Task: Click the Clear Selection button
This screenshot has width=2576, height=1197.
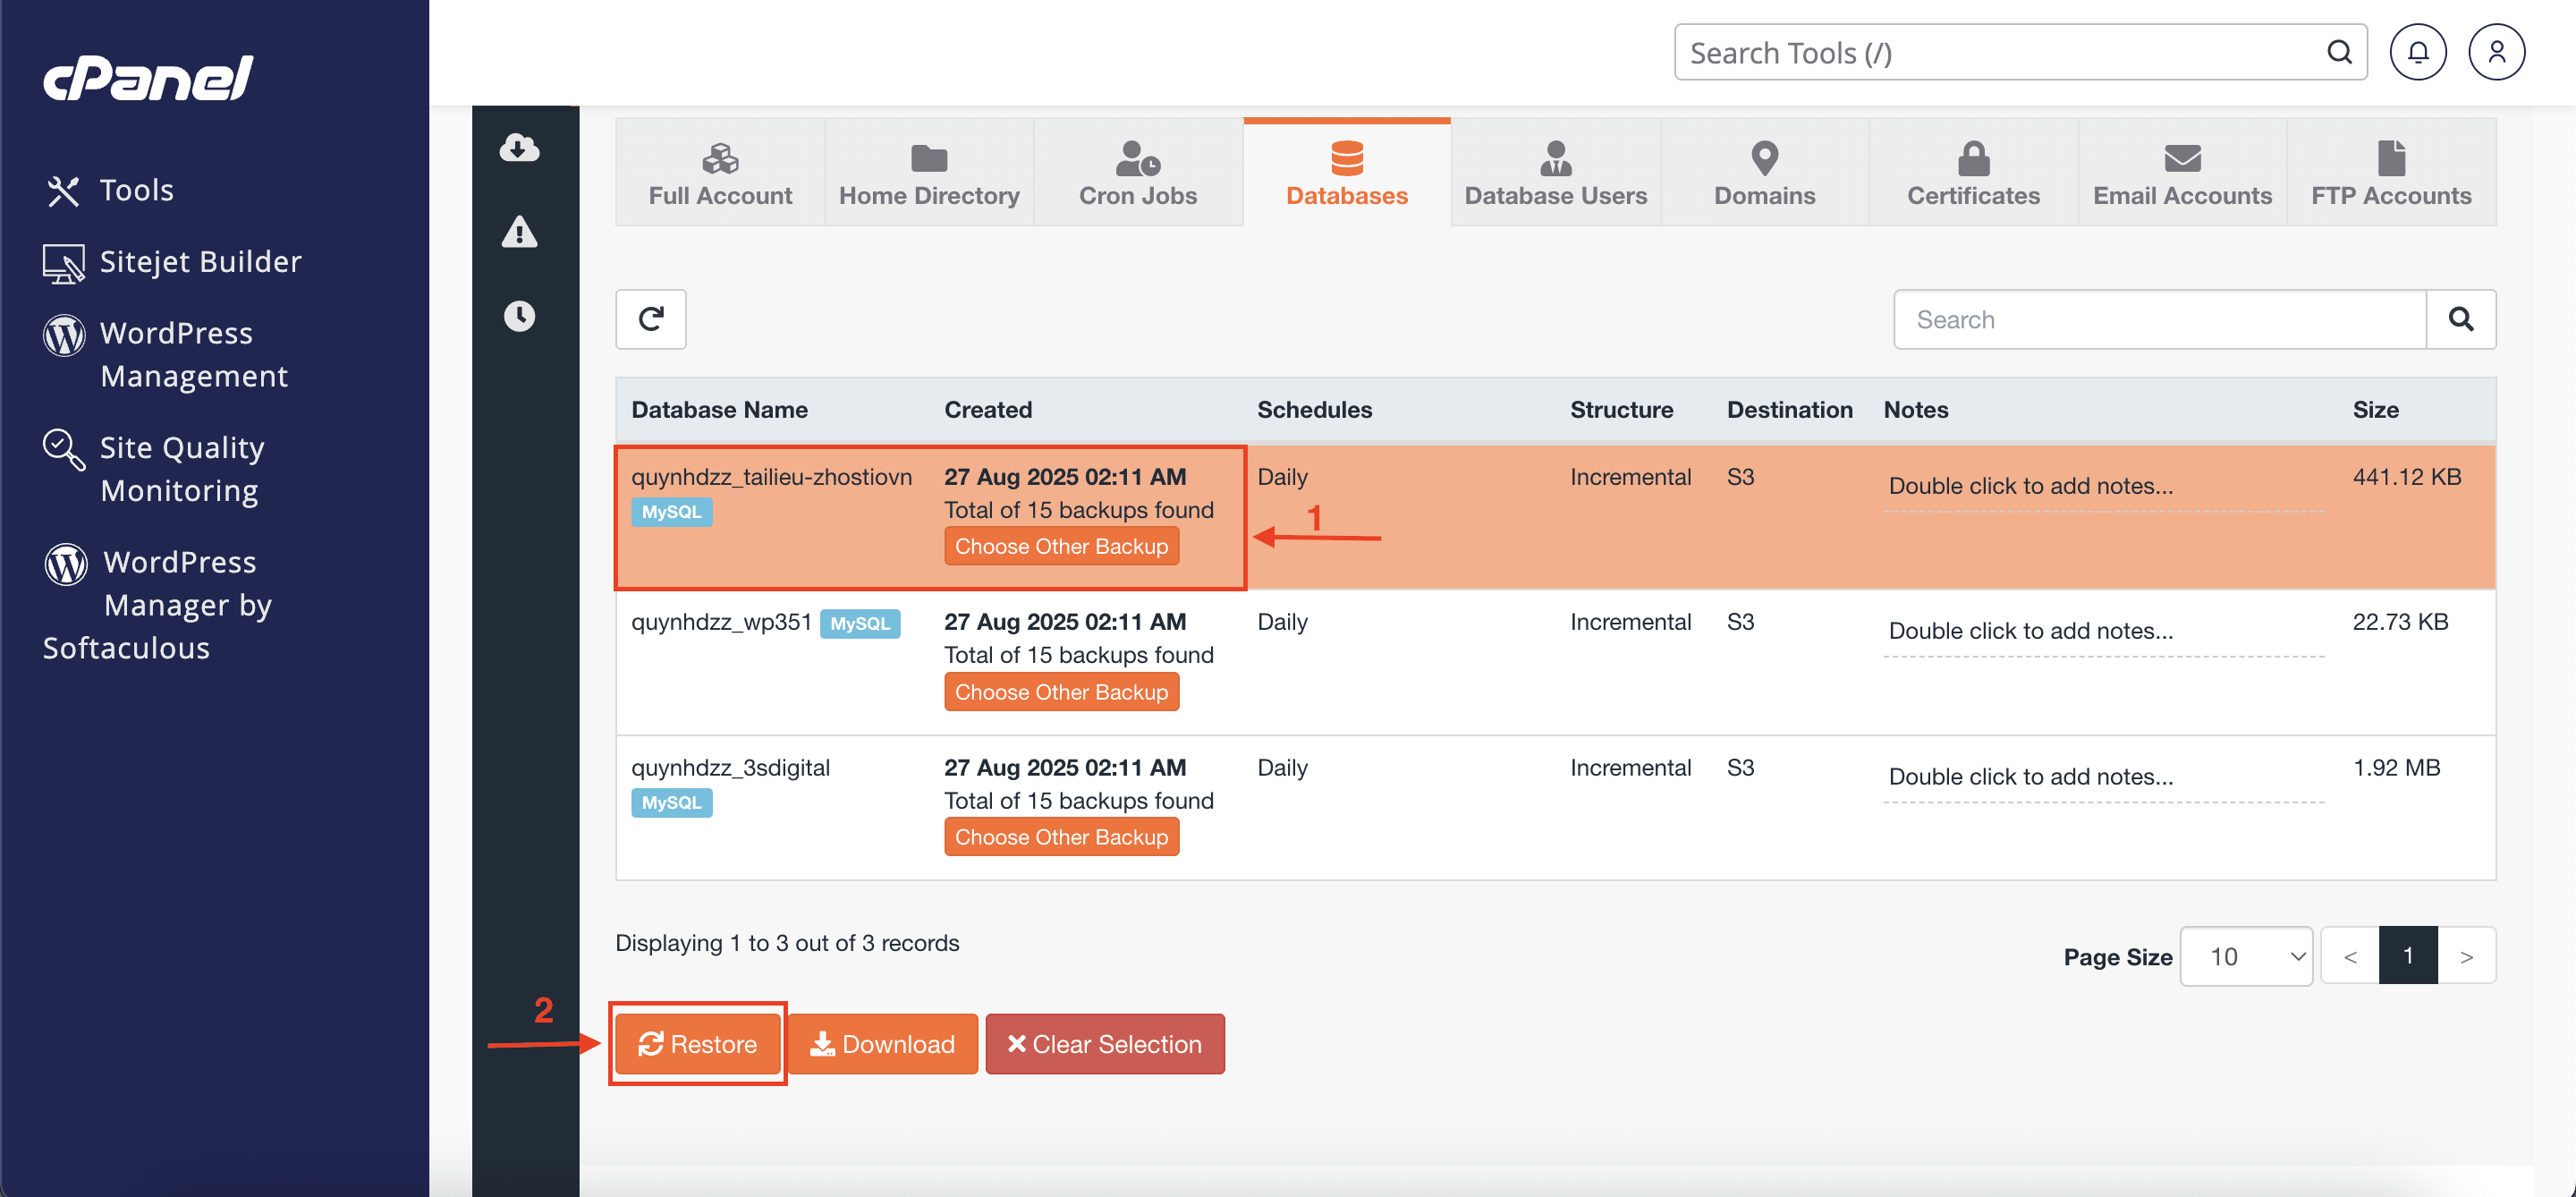Action: point(1104,1044)
